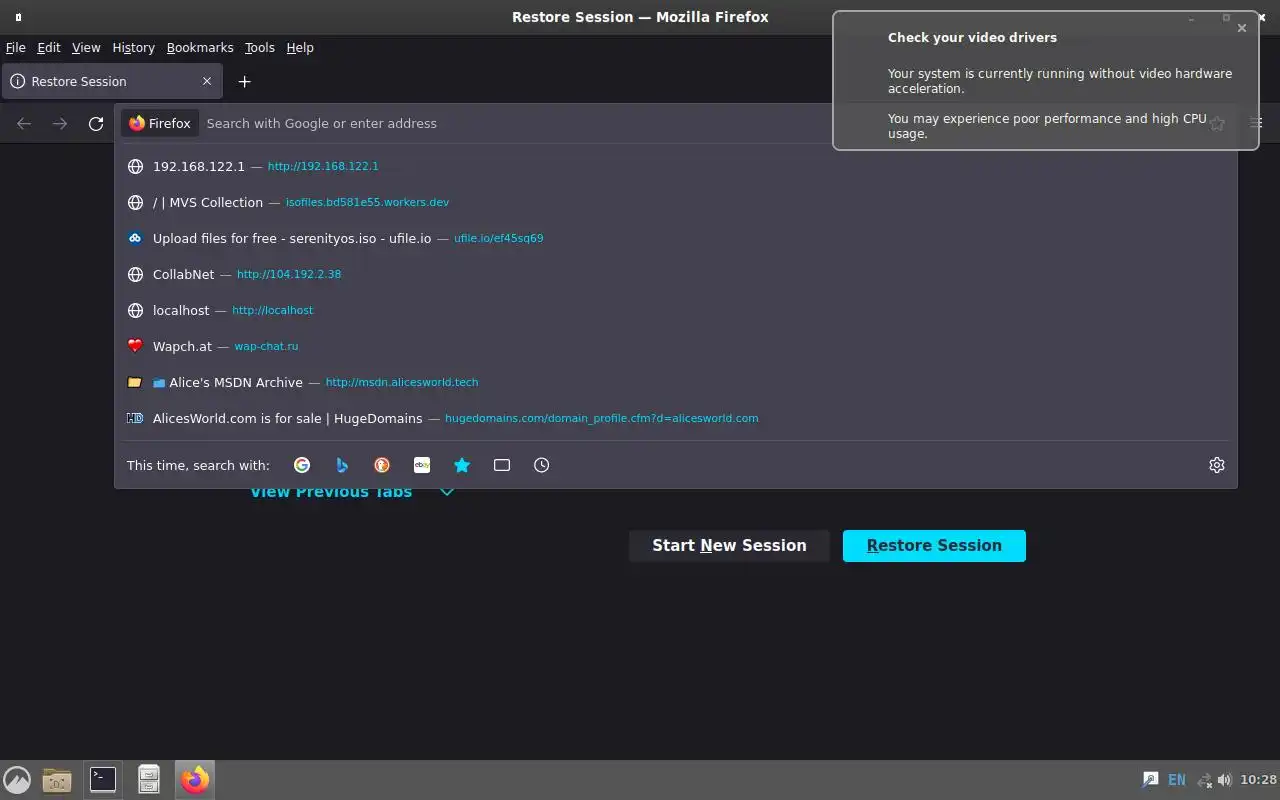
Task: Select the Restore Session tab
Action: tap(110, 81)
